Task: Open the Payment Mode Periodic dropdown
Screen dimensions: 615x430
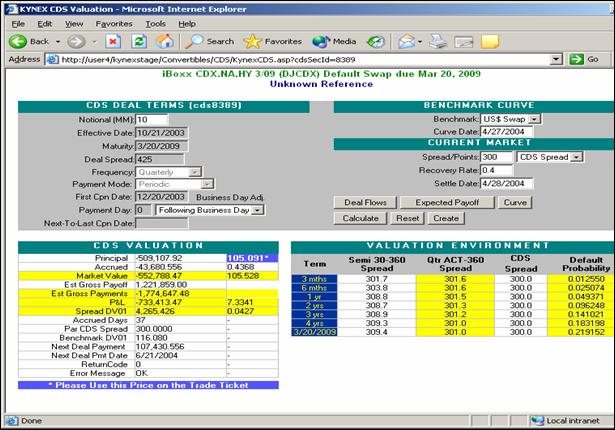Action: (x=207, y=184)
